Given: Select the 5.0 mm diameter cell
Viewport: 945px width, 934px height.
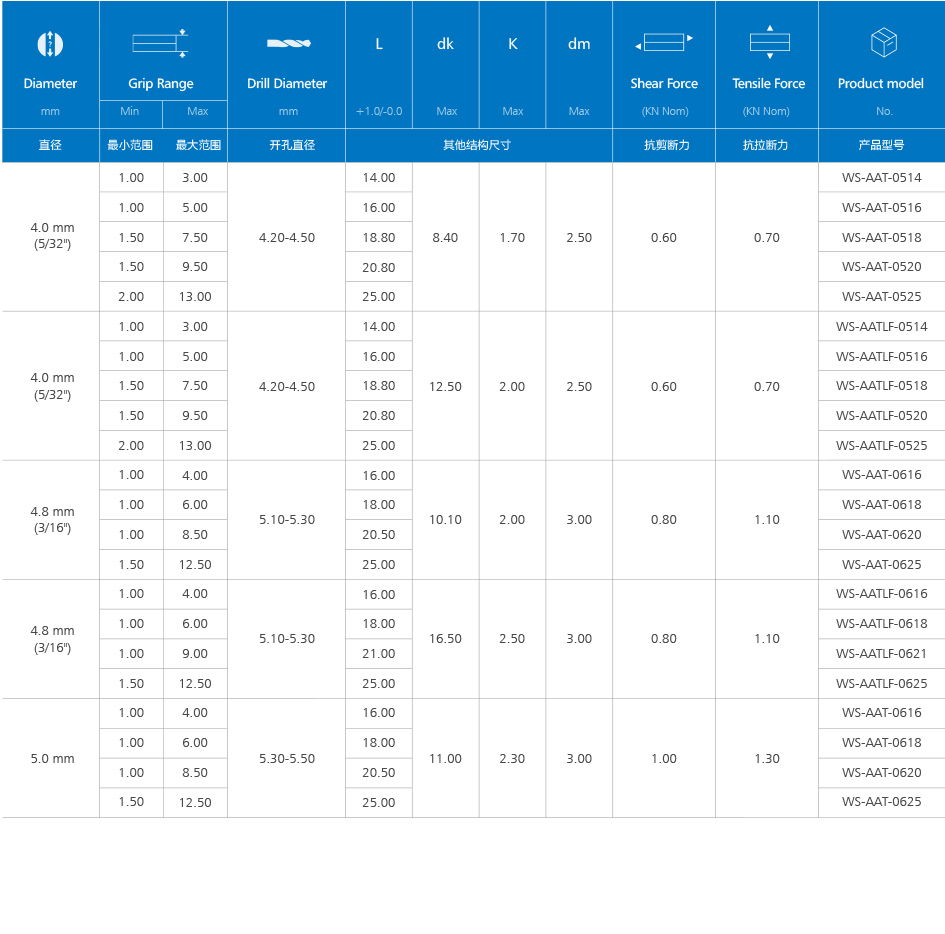Looking at the screenshot, I should [52, 759].
